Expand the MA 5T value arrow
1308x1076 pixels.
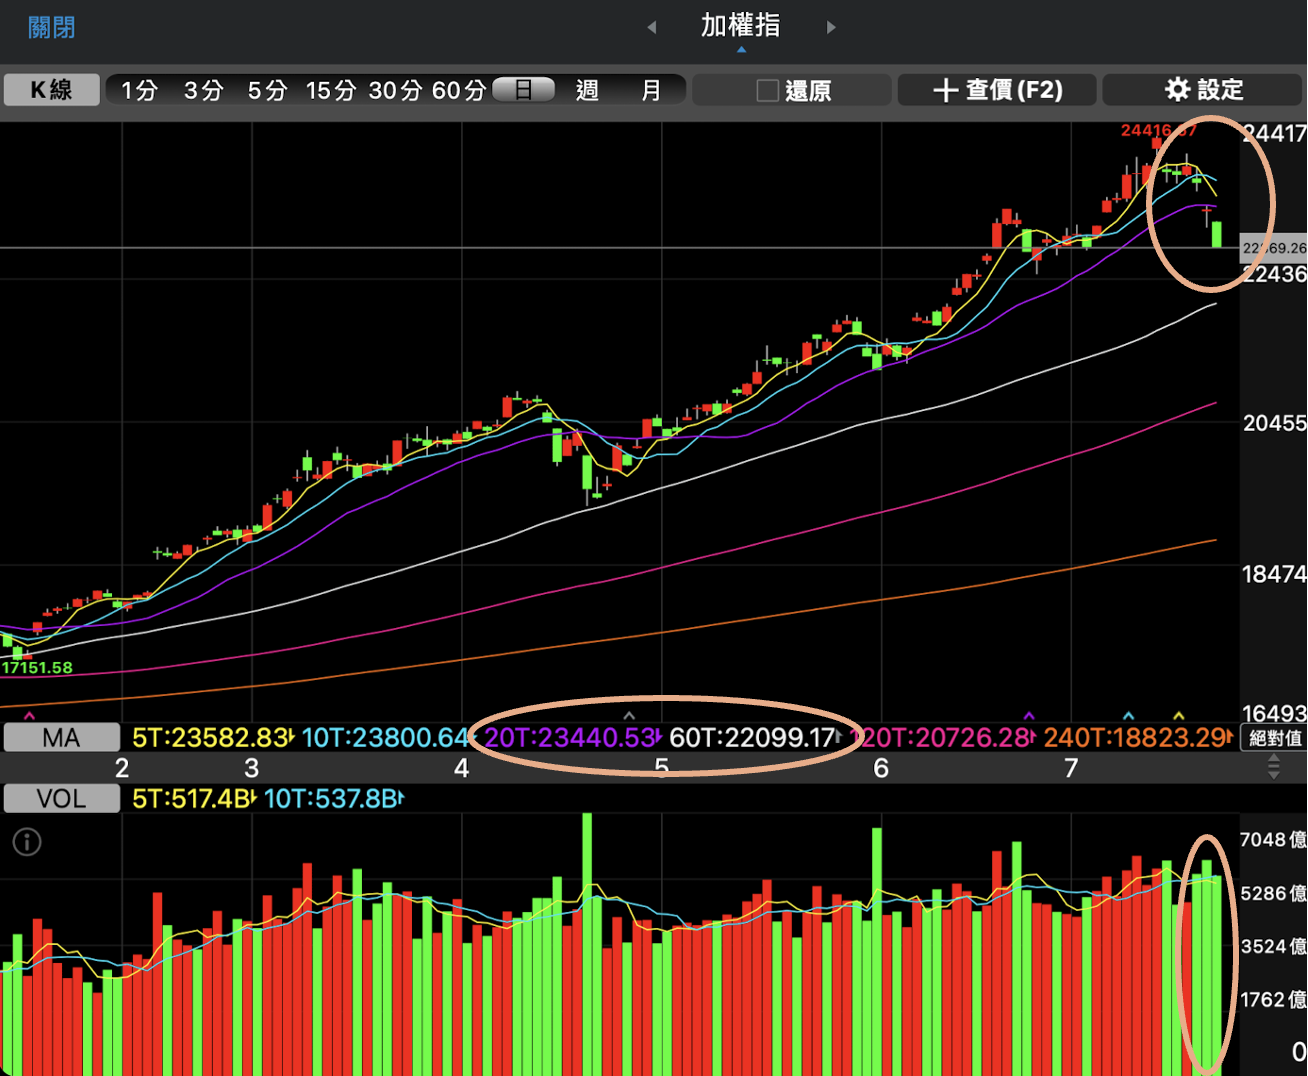click(x=291, y=738)
